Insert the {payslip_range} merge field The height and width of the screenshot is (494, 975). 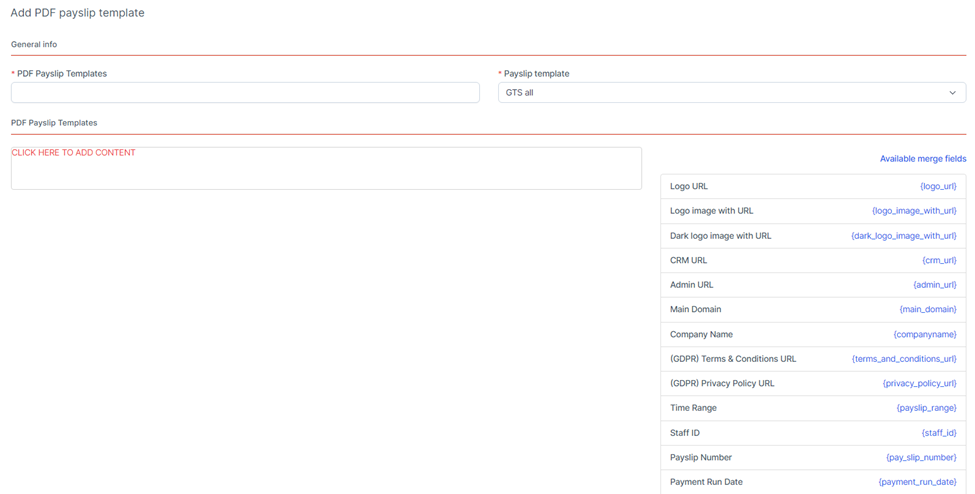click(x=926, y=408)
